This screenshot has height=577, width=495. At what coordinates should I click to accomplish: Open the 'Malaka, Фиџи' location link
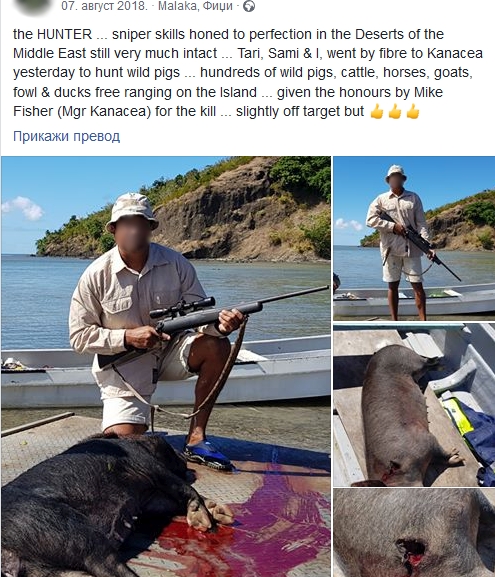click(x=195, y=6)
